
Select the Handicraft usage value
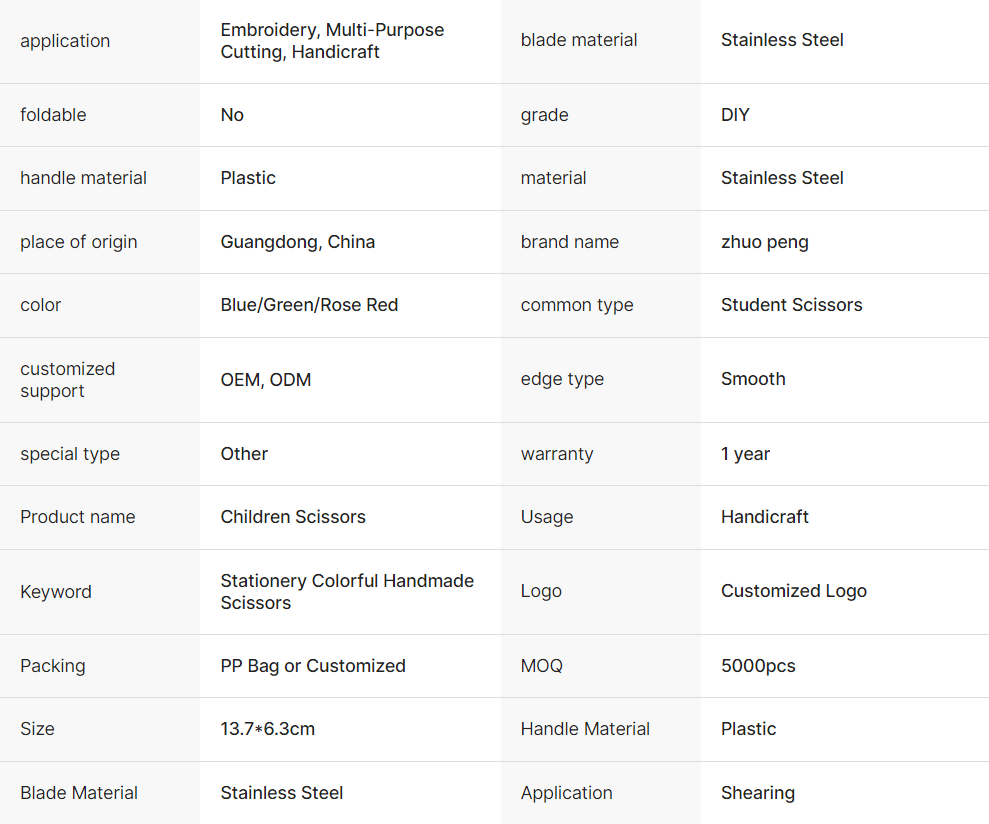[764, 517]
